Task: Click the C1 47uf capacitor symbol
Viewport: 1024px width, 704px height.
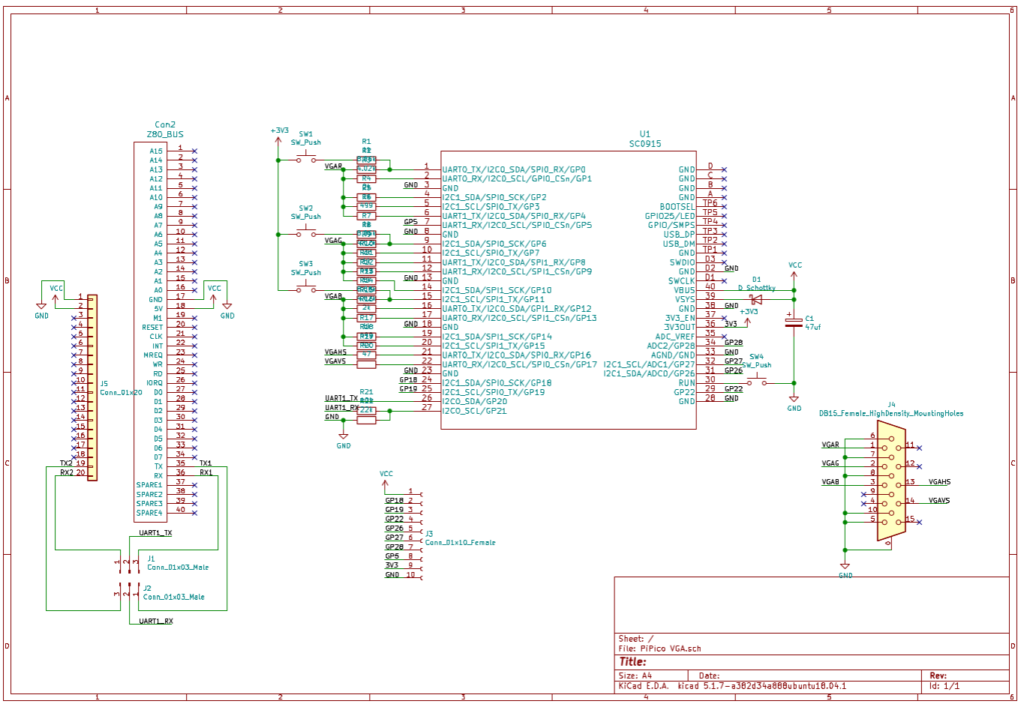Action: (x=794, y=320)
